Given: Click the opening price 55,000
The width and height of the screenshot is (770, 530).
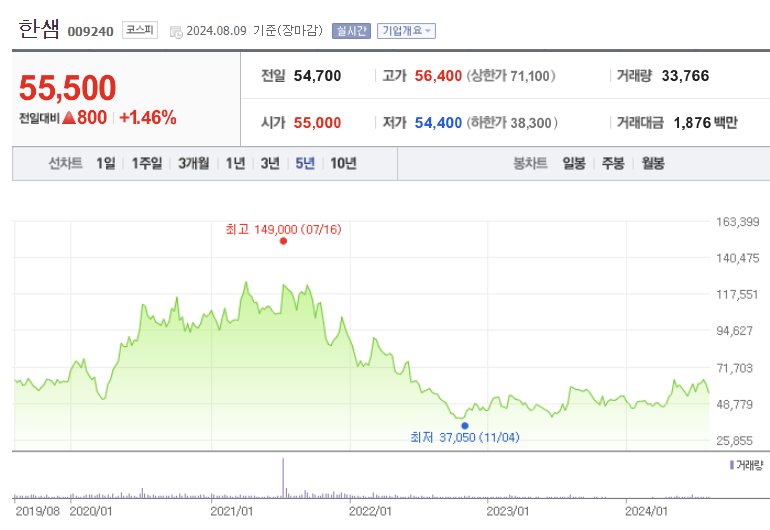Looking at the screenshot, I should (x=317, y=123).
